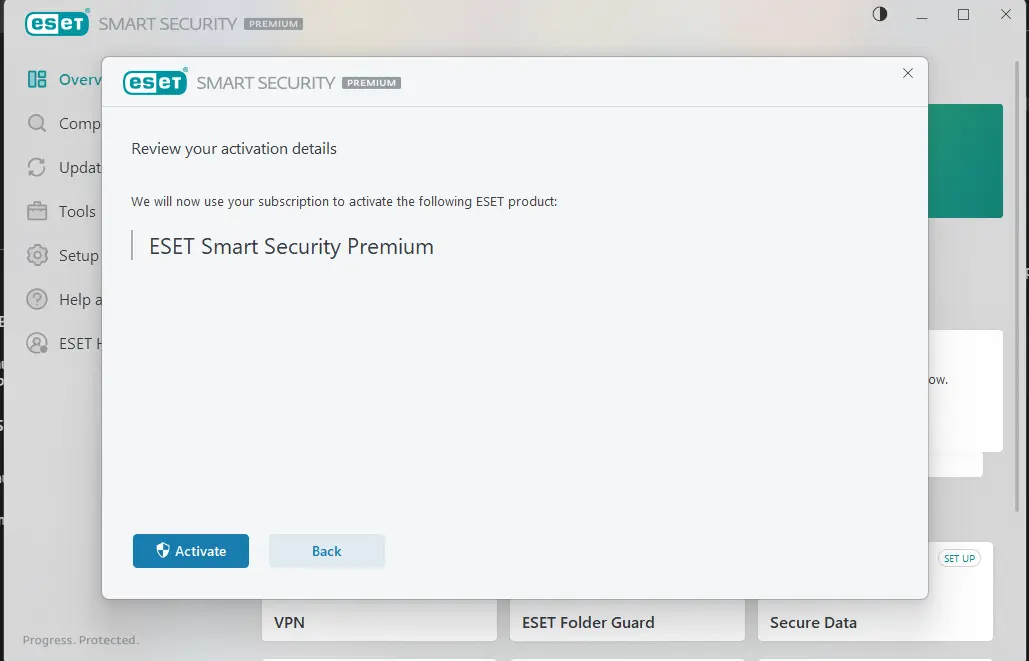Toggle the contrast theme icon
This screenshot has height=661, width=1029.
[880, 14]
